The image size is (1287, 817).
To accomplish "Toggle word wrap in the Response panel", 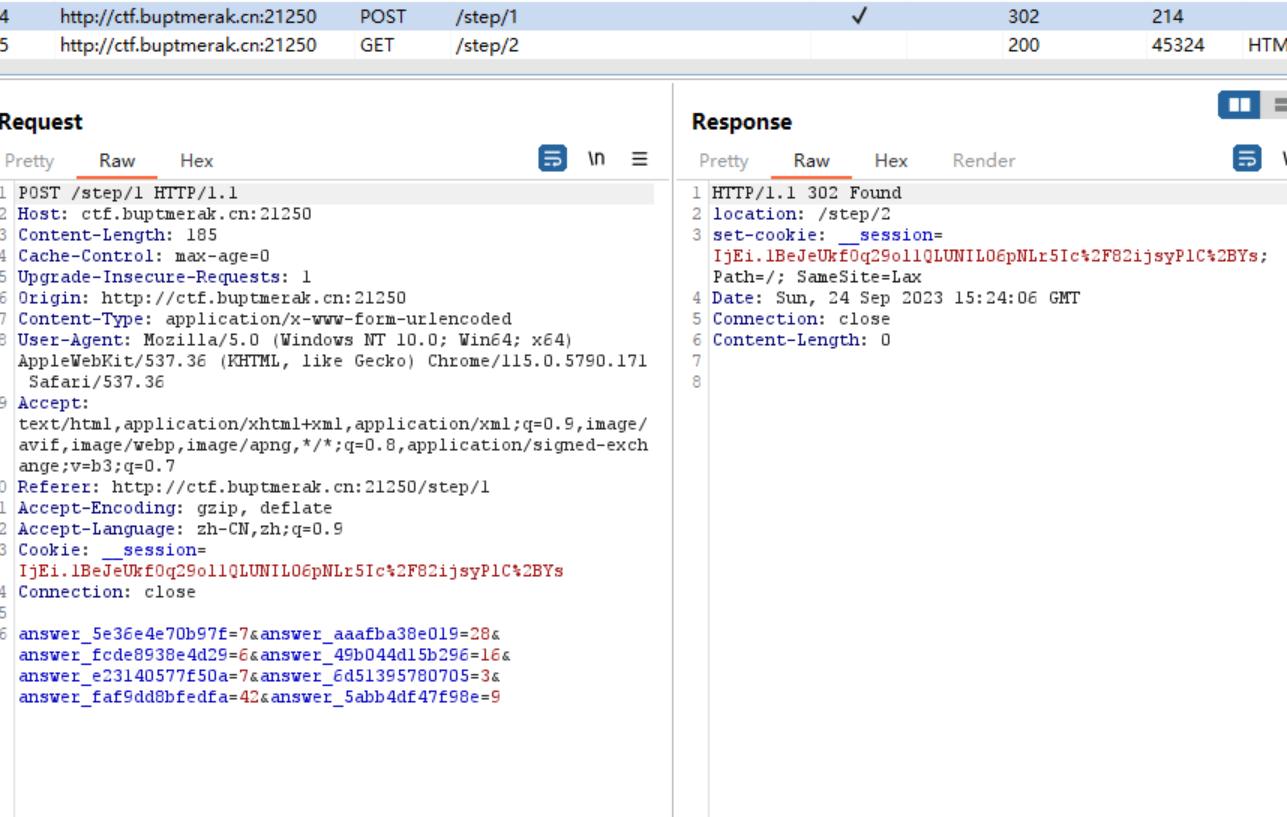I will pyautogui.click(x=1247, y=158).
